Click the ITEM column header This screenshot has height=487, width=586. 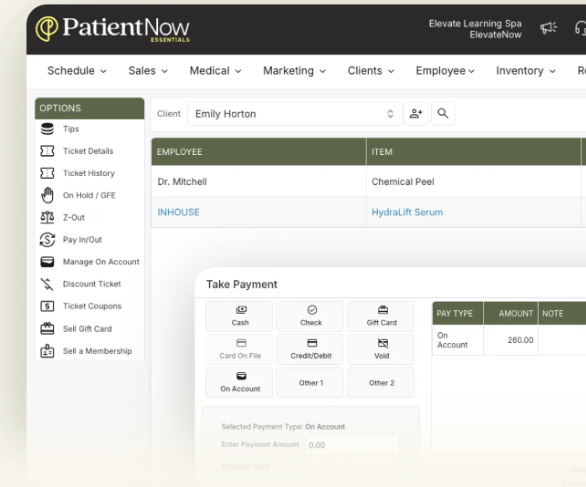point(474,152)
